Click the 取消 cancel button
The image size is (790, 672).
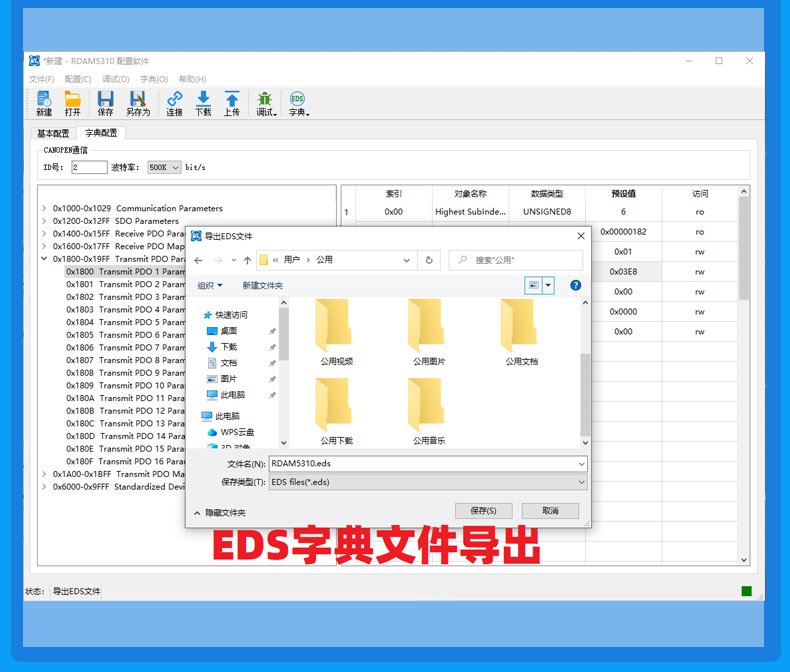pyautogui.click(x=550, y=511)
